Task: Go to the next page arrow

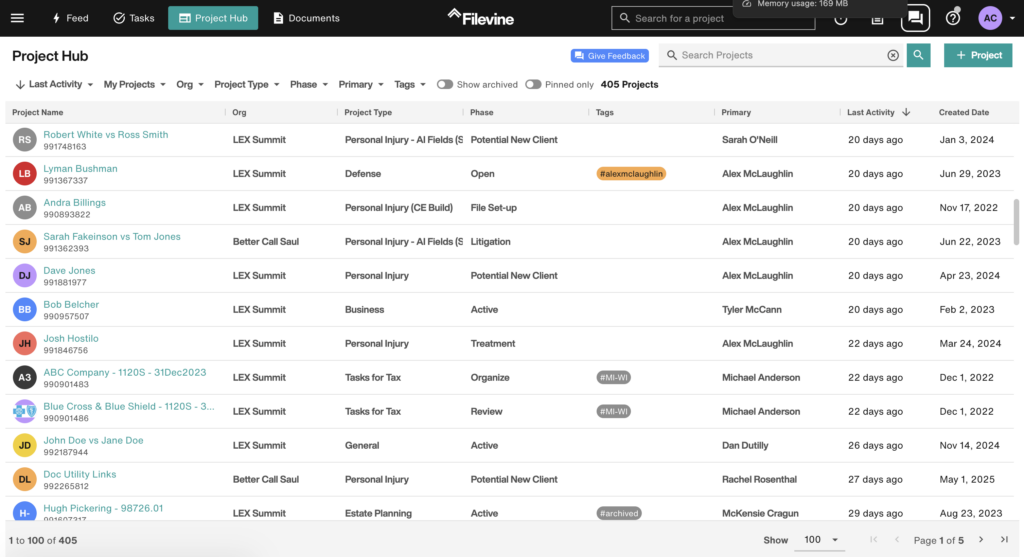Action: pyautogui.click(x=981, y=540)
